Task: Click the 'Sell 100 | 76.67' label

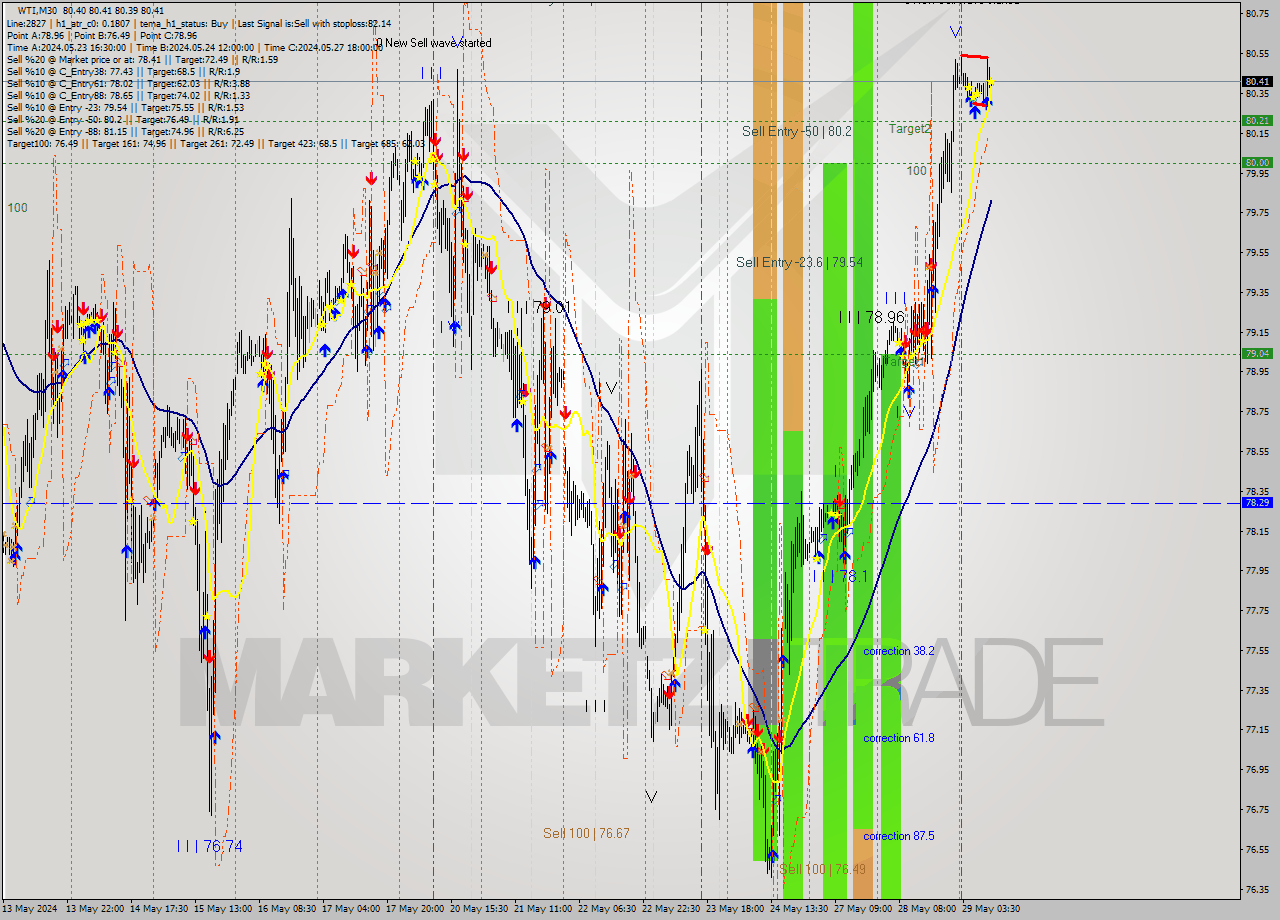Action: 586,833
